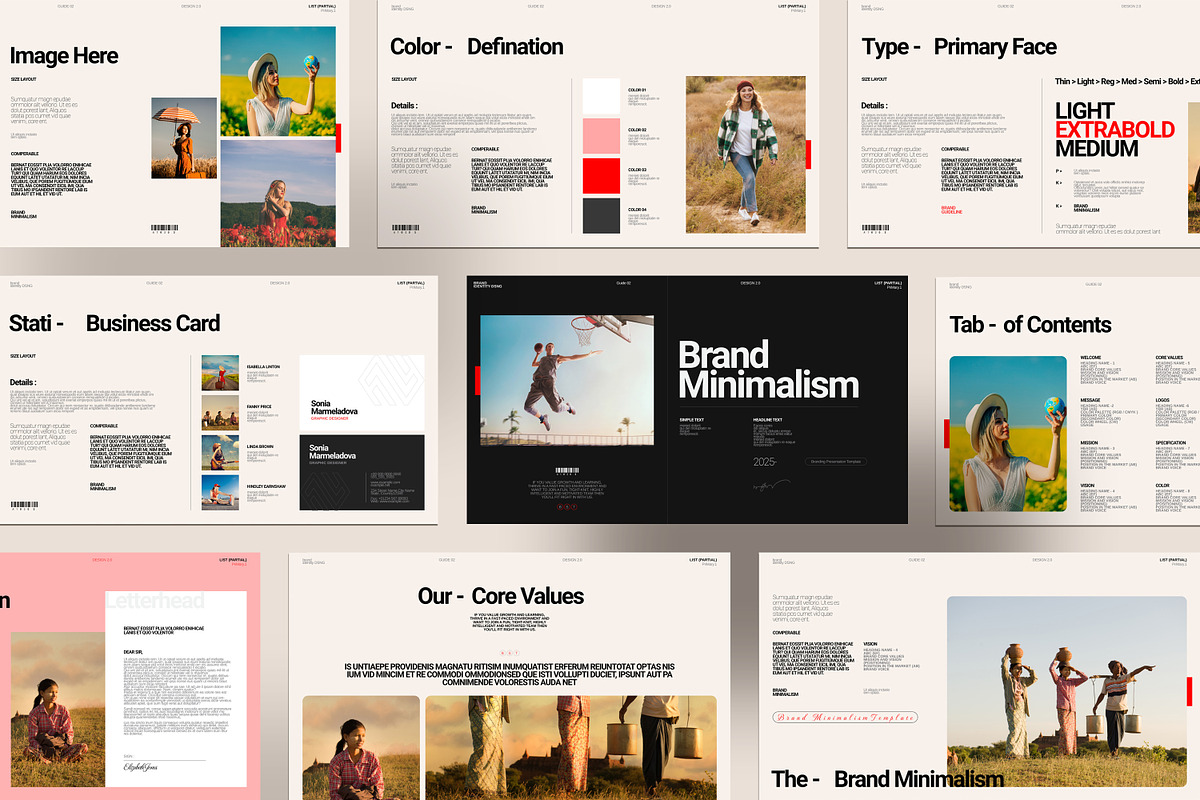The width and height of the screenshot is (1200, 800).
Task: Click DEAR SIR on the Letterhead page
Action: tap(134, 651)
